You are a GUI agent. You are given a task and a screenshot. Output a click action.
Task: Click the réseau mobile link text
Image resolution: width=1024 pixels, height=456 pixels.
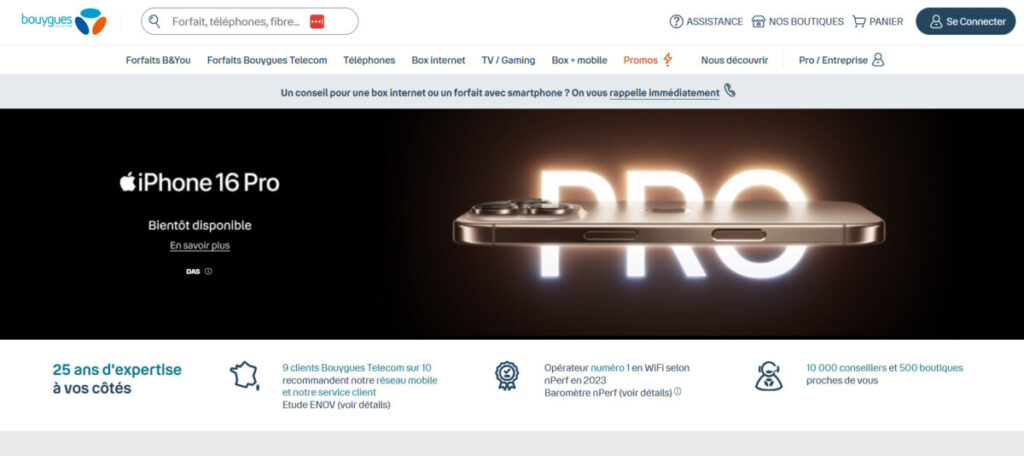[x=407, y=380]
